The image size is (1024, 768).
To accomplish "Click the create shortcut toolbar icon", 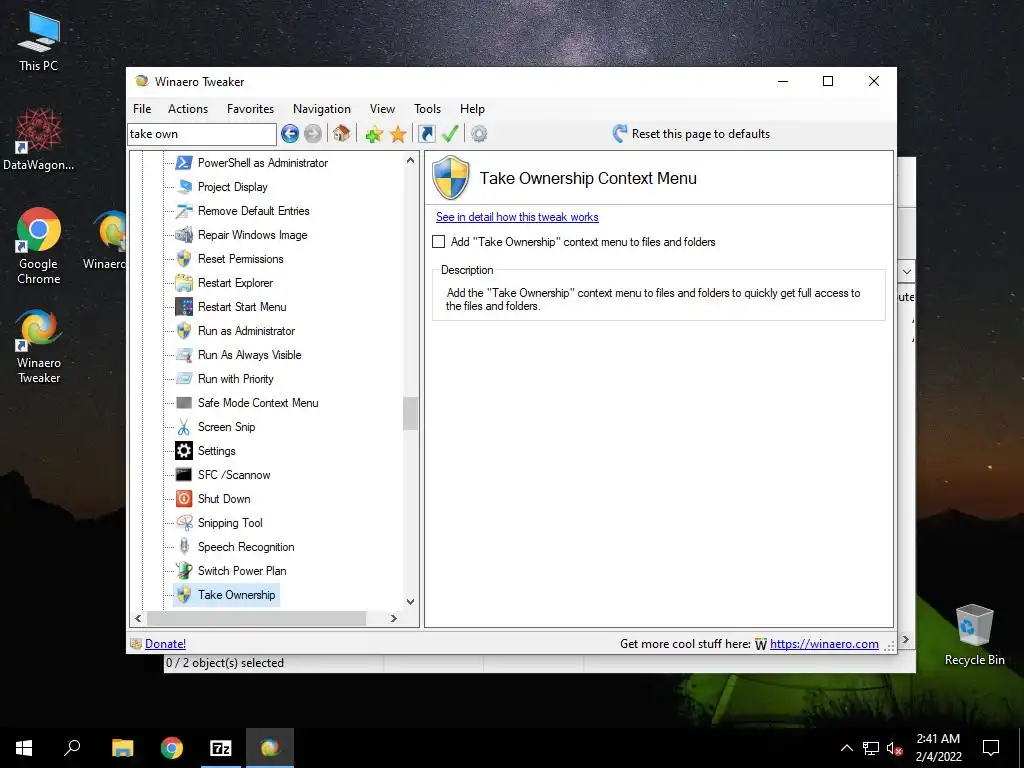I will tap(426, 134).
